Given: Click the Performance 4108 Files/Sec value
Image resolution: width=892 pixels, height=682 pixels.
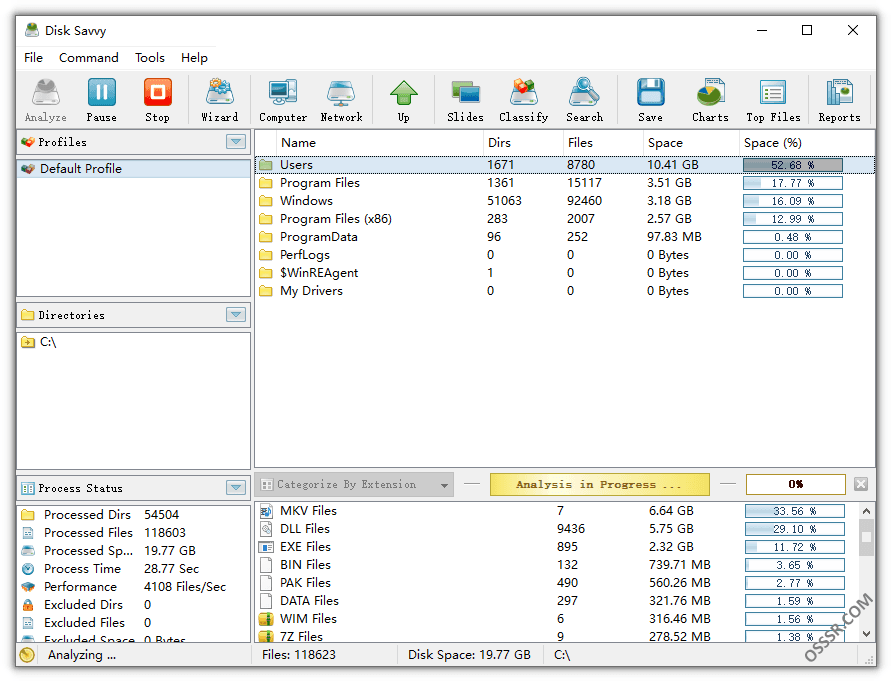Looking at the screenshot, I should pyautogui.click(x=185, y=587).
